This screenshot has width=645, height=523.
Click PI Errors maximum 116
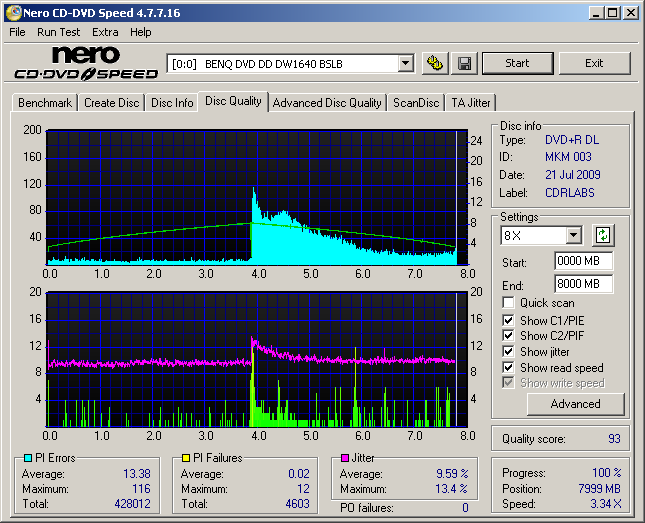(x=141, y=489)
